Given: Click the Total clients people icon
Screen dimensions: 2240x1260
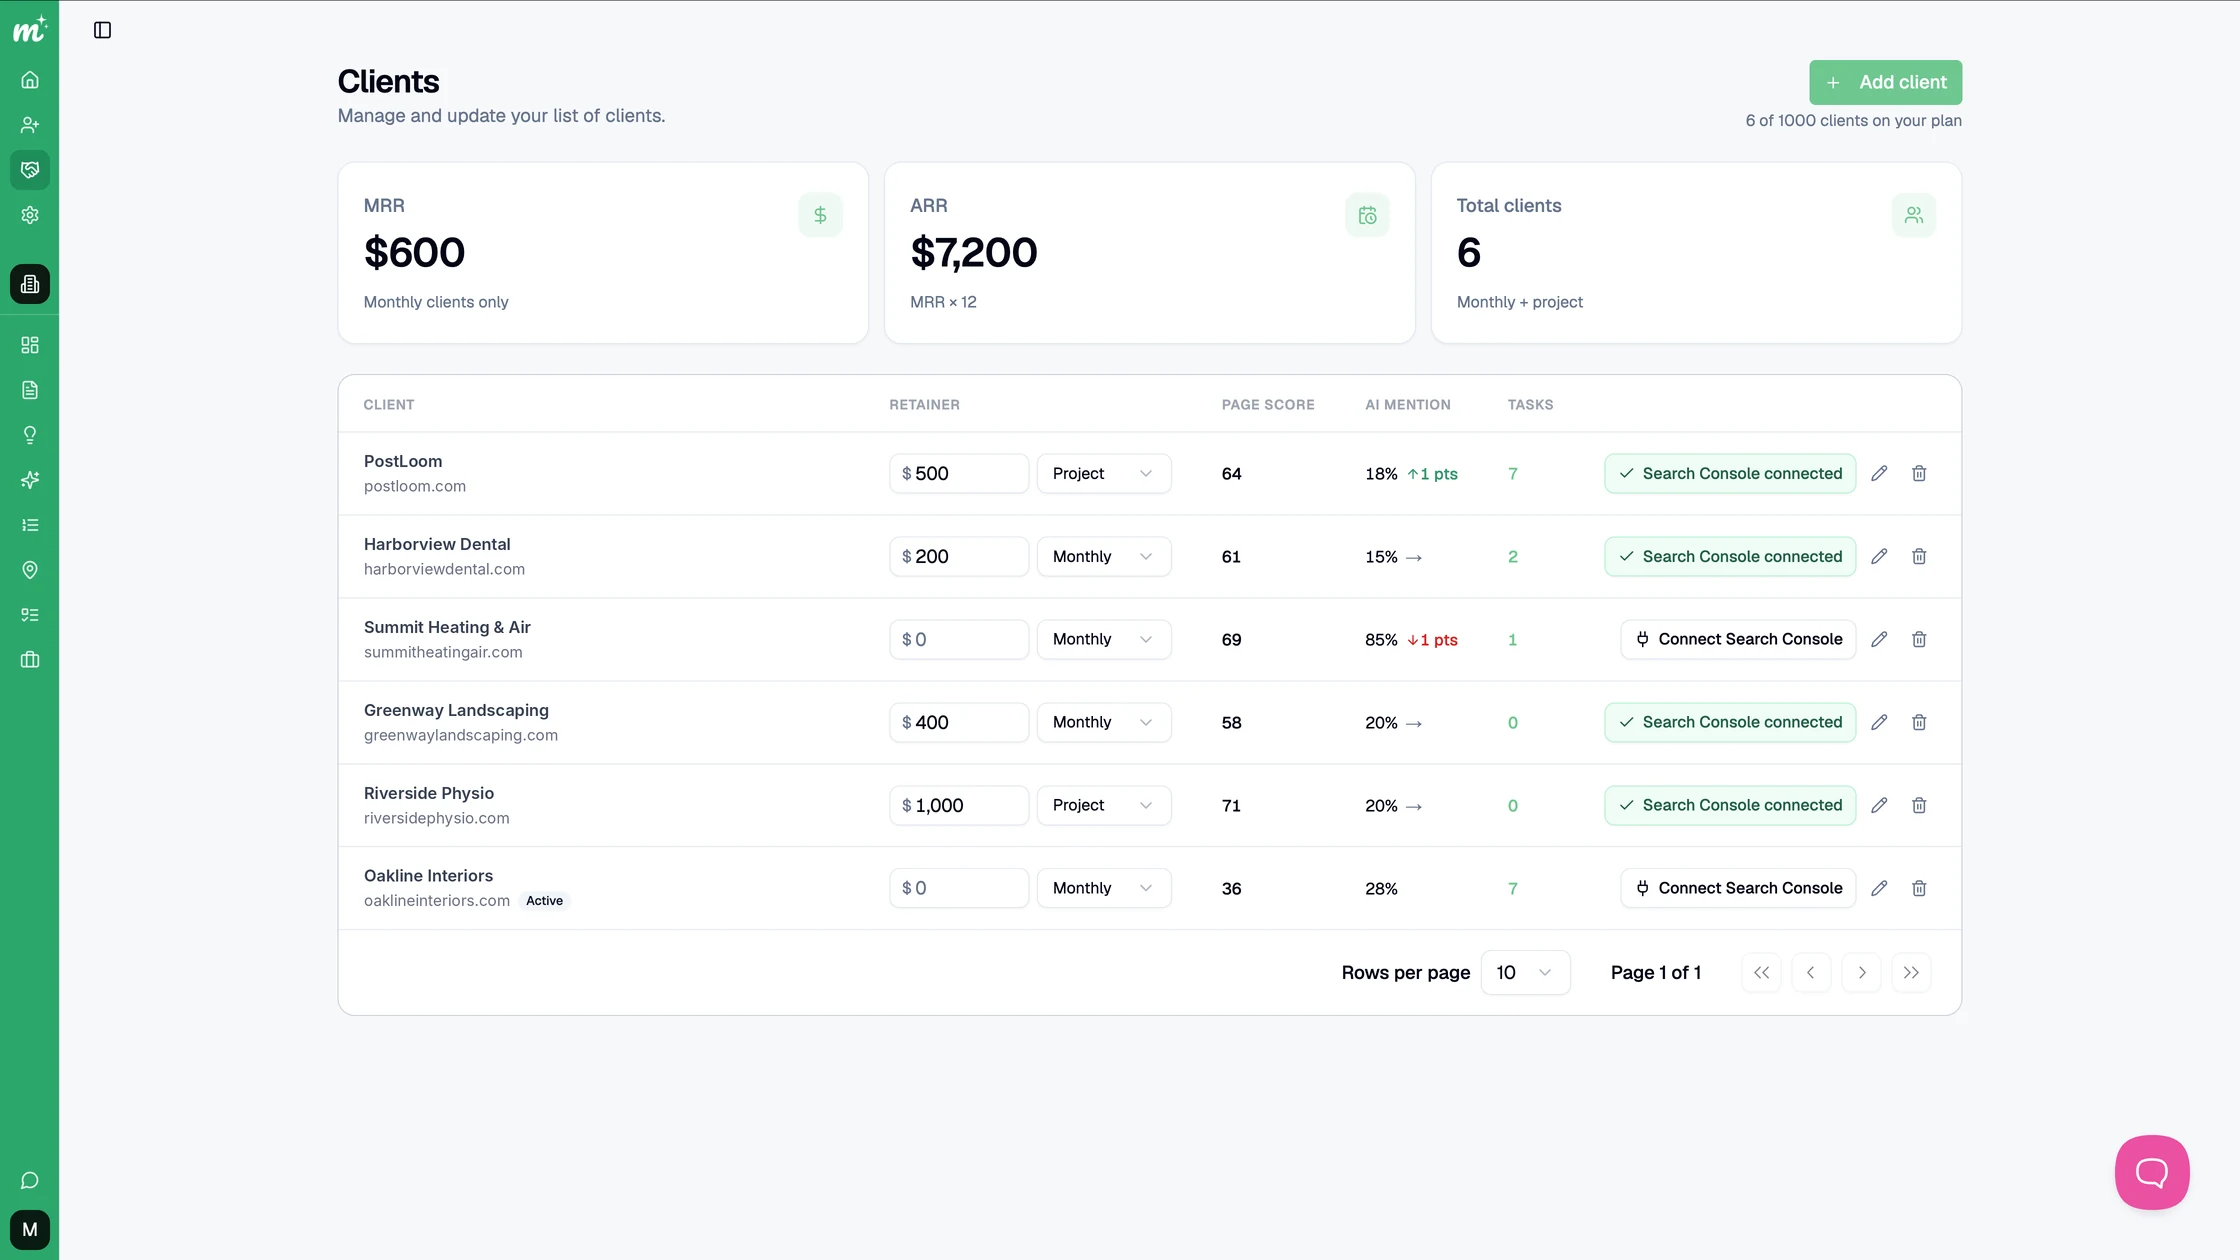Looking at the screenshot, I should (1913, 215).
